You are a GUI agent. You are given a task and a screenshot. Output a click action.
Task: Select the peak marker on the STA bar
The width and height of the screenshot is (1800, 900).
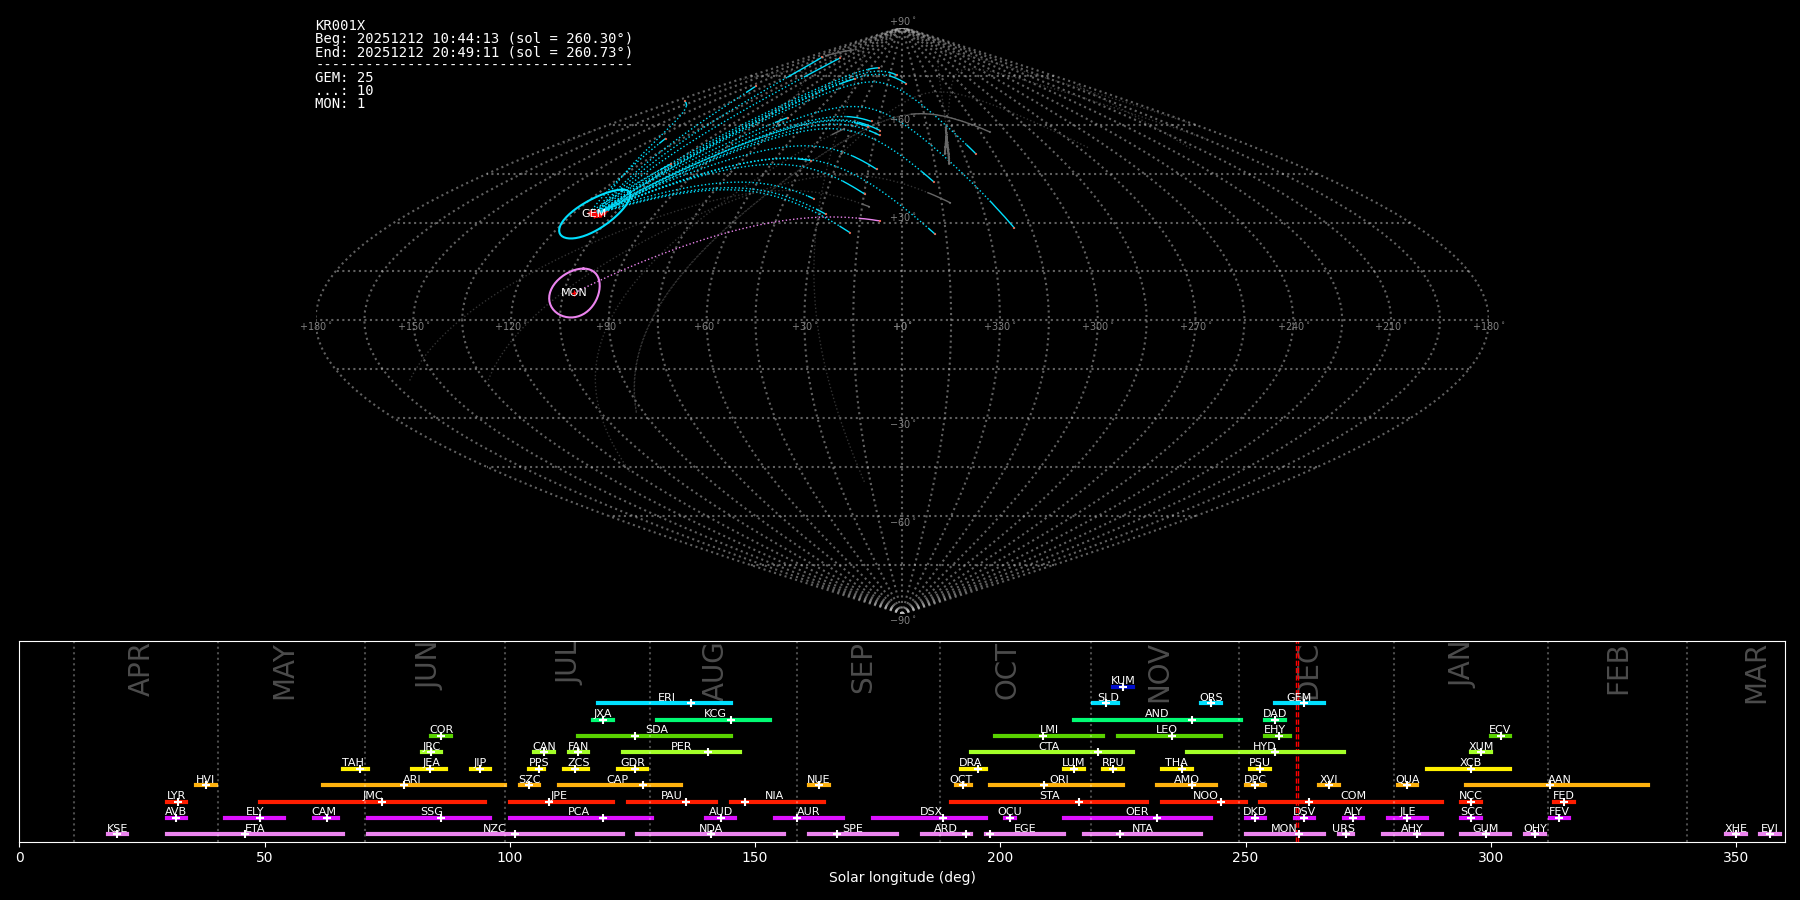[x=1078, y=802]
